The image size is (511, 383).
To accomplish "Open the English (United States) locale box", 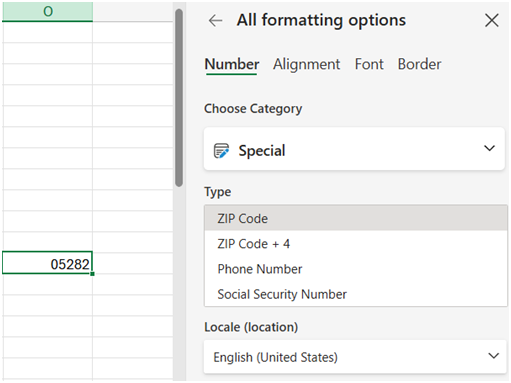I will 355,357.
